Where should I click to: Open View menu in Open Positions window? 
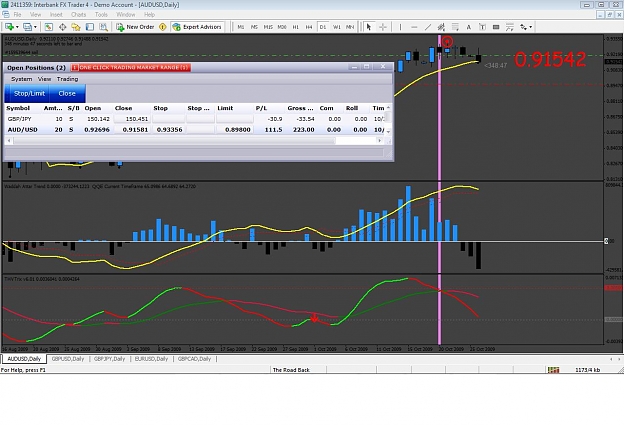pos(44,79)
